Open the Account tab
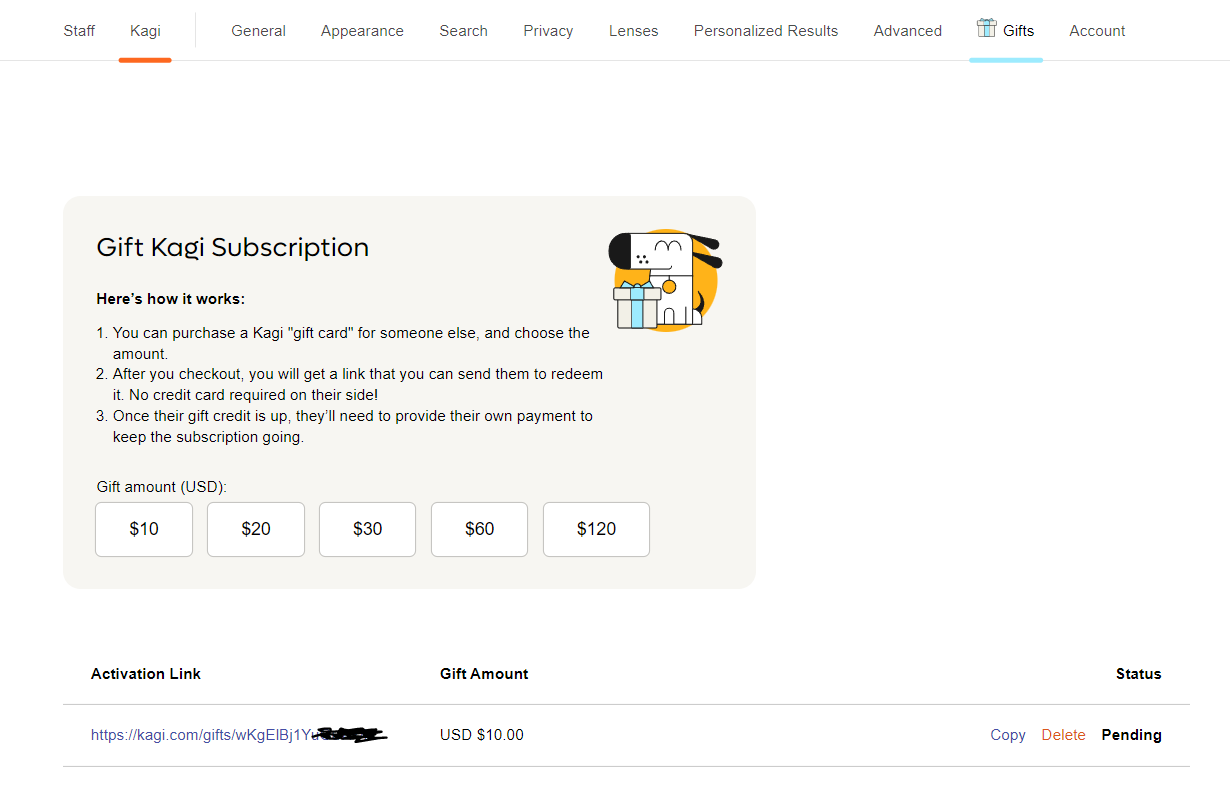The height and width of the screenshot is (800, 1230). (x=1097, y=31)
